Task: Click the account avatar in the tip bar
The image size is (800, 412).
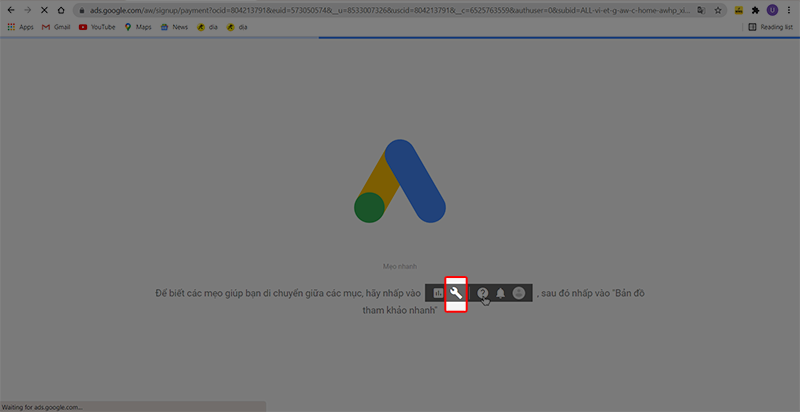Action: [x=518, y=293]
